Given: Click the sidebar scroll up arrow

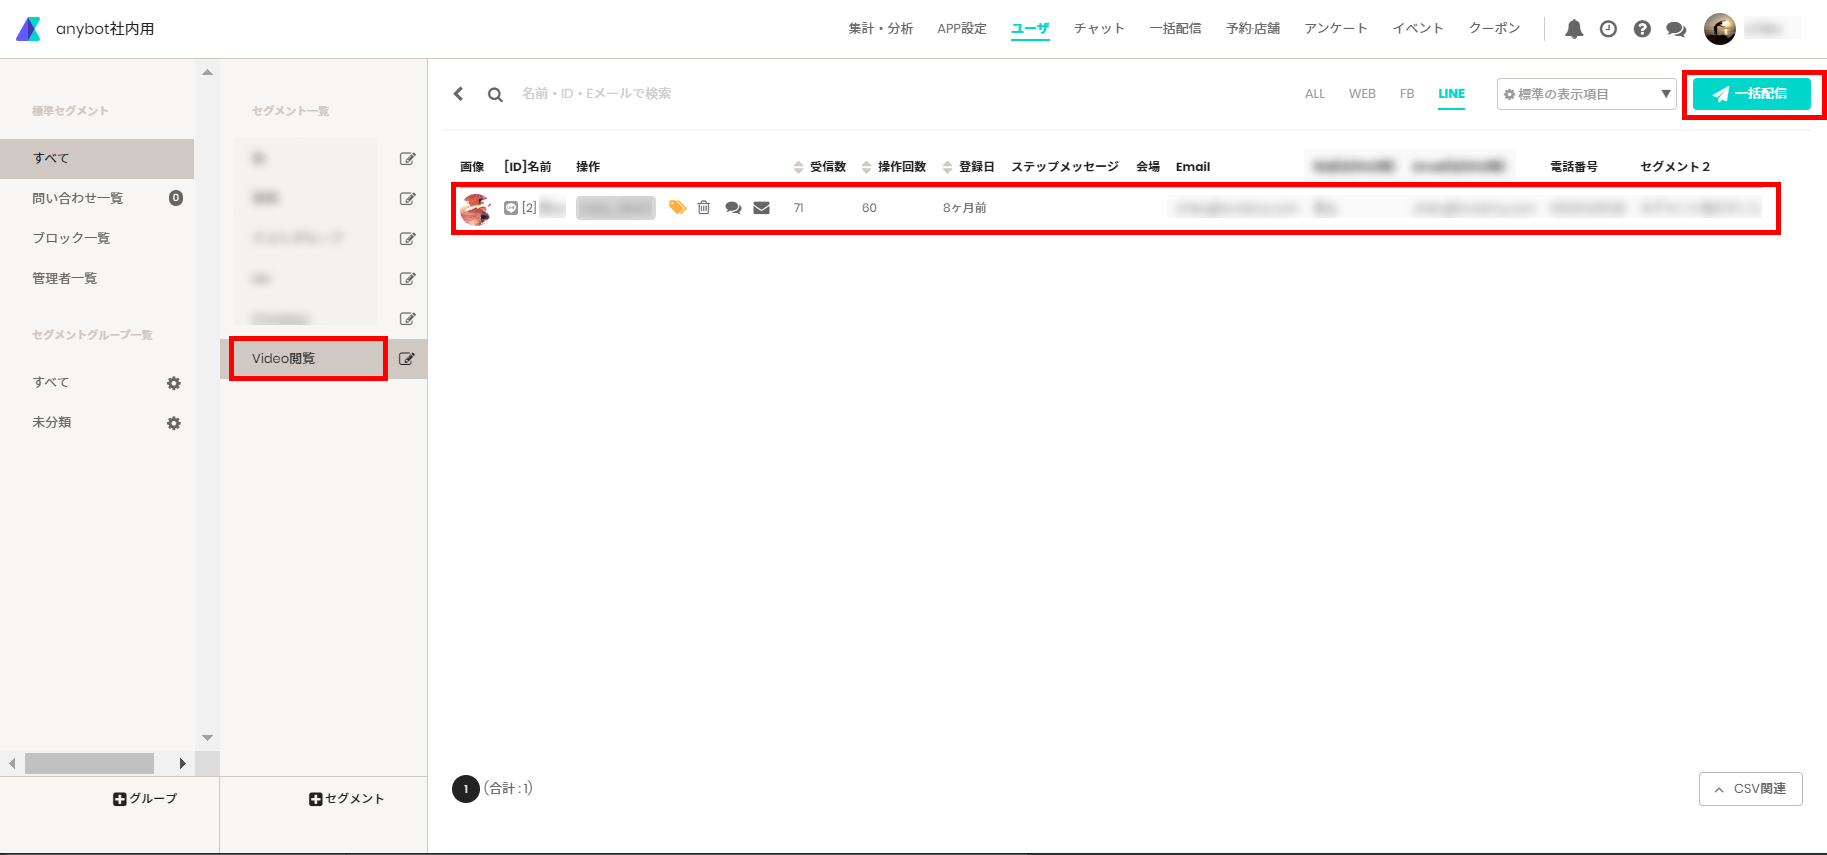Looking at the screenshot, I should 207,72.
